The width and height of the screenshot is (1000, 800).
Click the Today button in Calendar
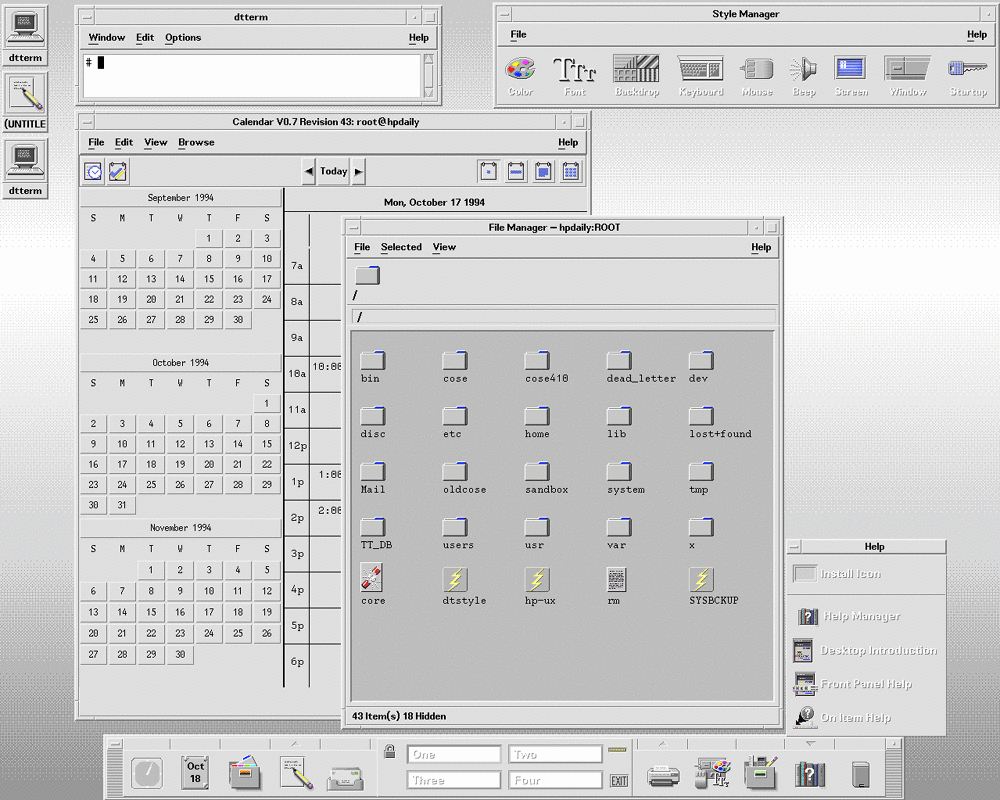pos(334,172)
